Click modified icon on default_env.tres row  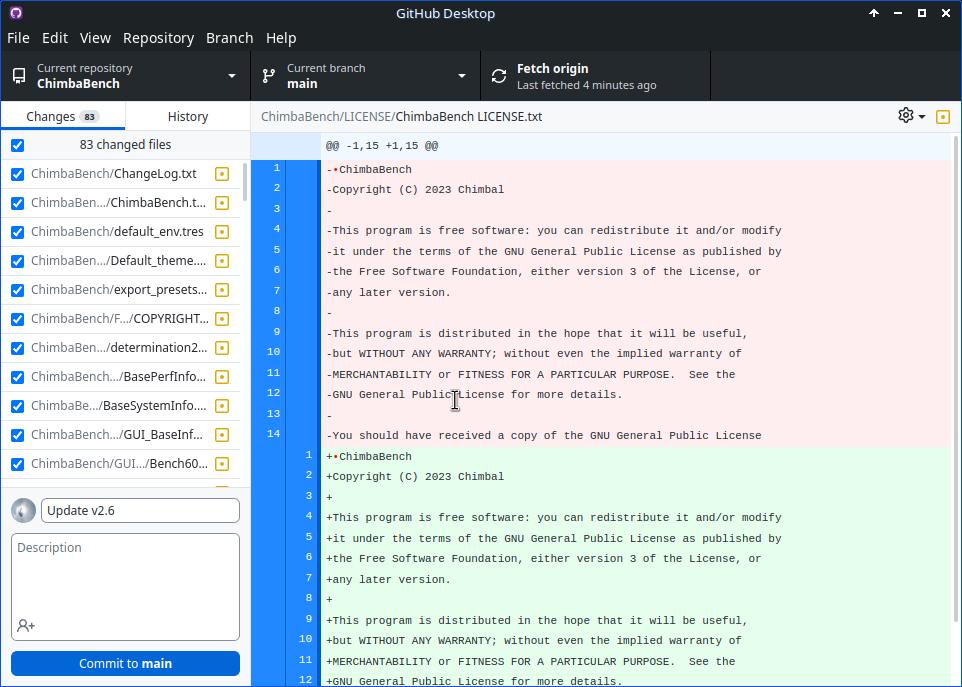click(222, 232)
